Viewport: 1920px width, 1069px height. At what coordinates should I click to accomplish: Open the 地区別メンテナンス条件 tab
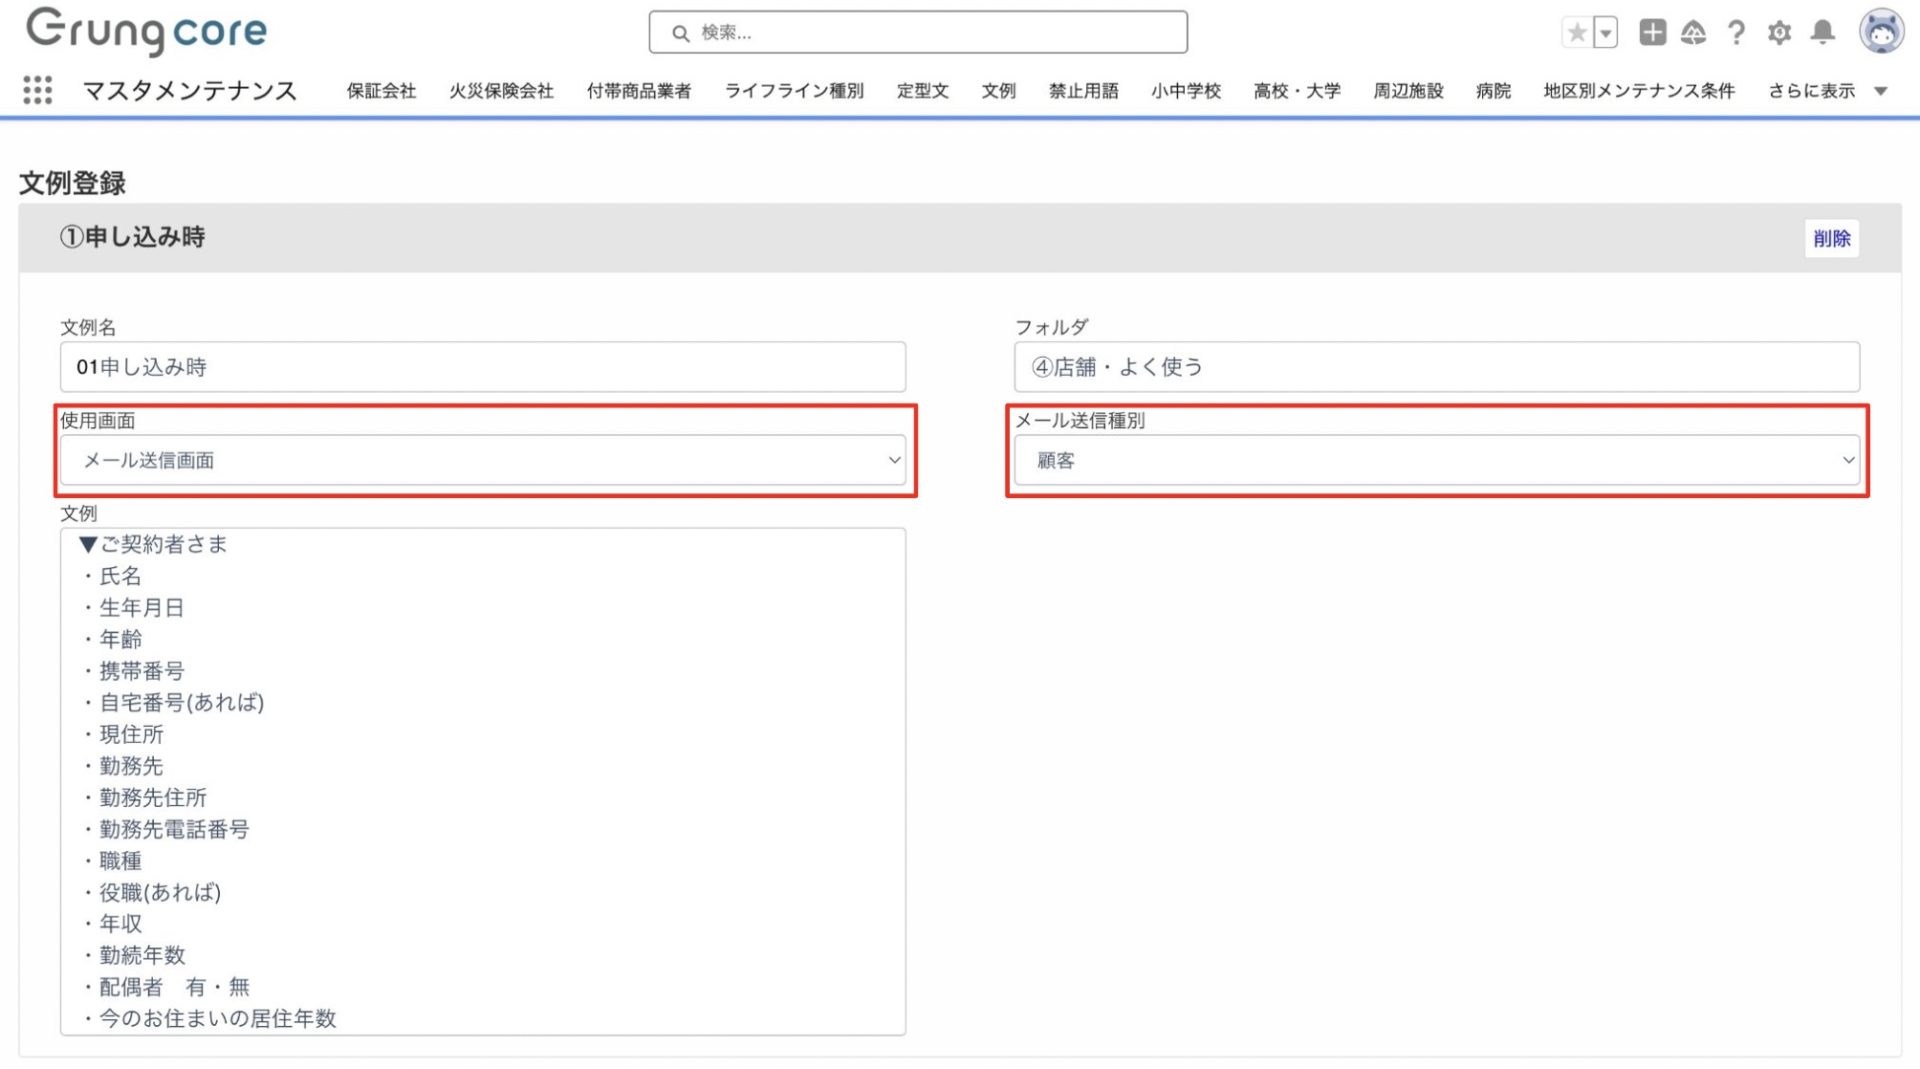click(1638, 91)
